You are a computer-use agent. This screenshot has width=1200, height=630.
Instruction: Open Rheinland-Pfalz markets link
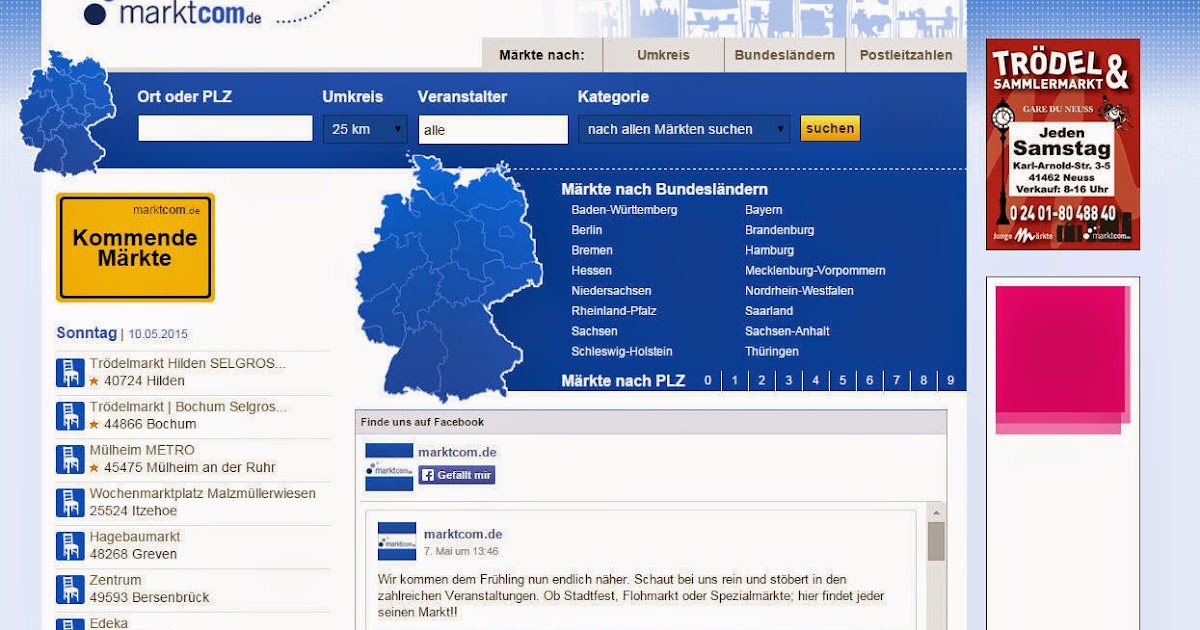click(x=614, y=311)
